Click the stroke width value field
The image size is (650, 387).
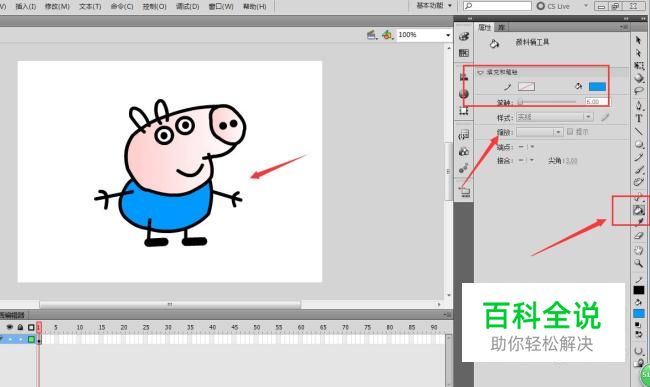596,102
